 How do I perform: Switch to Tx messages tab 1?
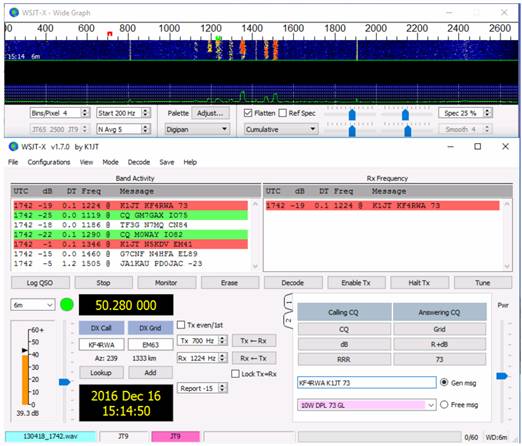[x=289, y=303]
